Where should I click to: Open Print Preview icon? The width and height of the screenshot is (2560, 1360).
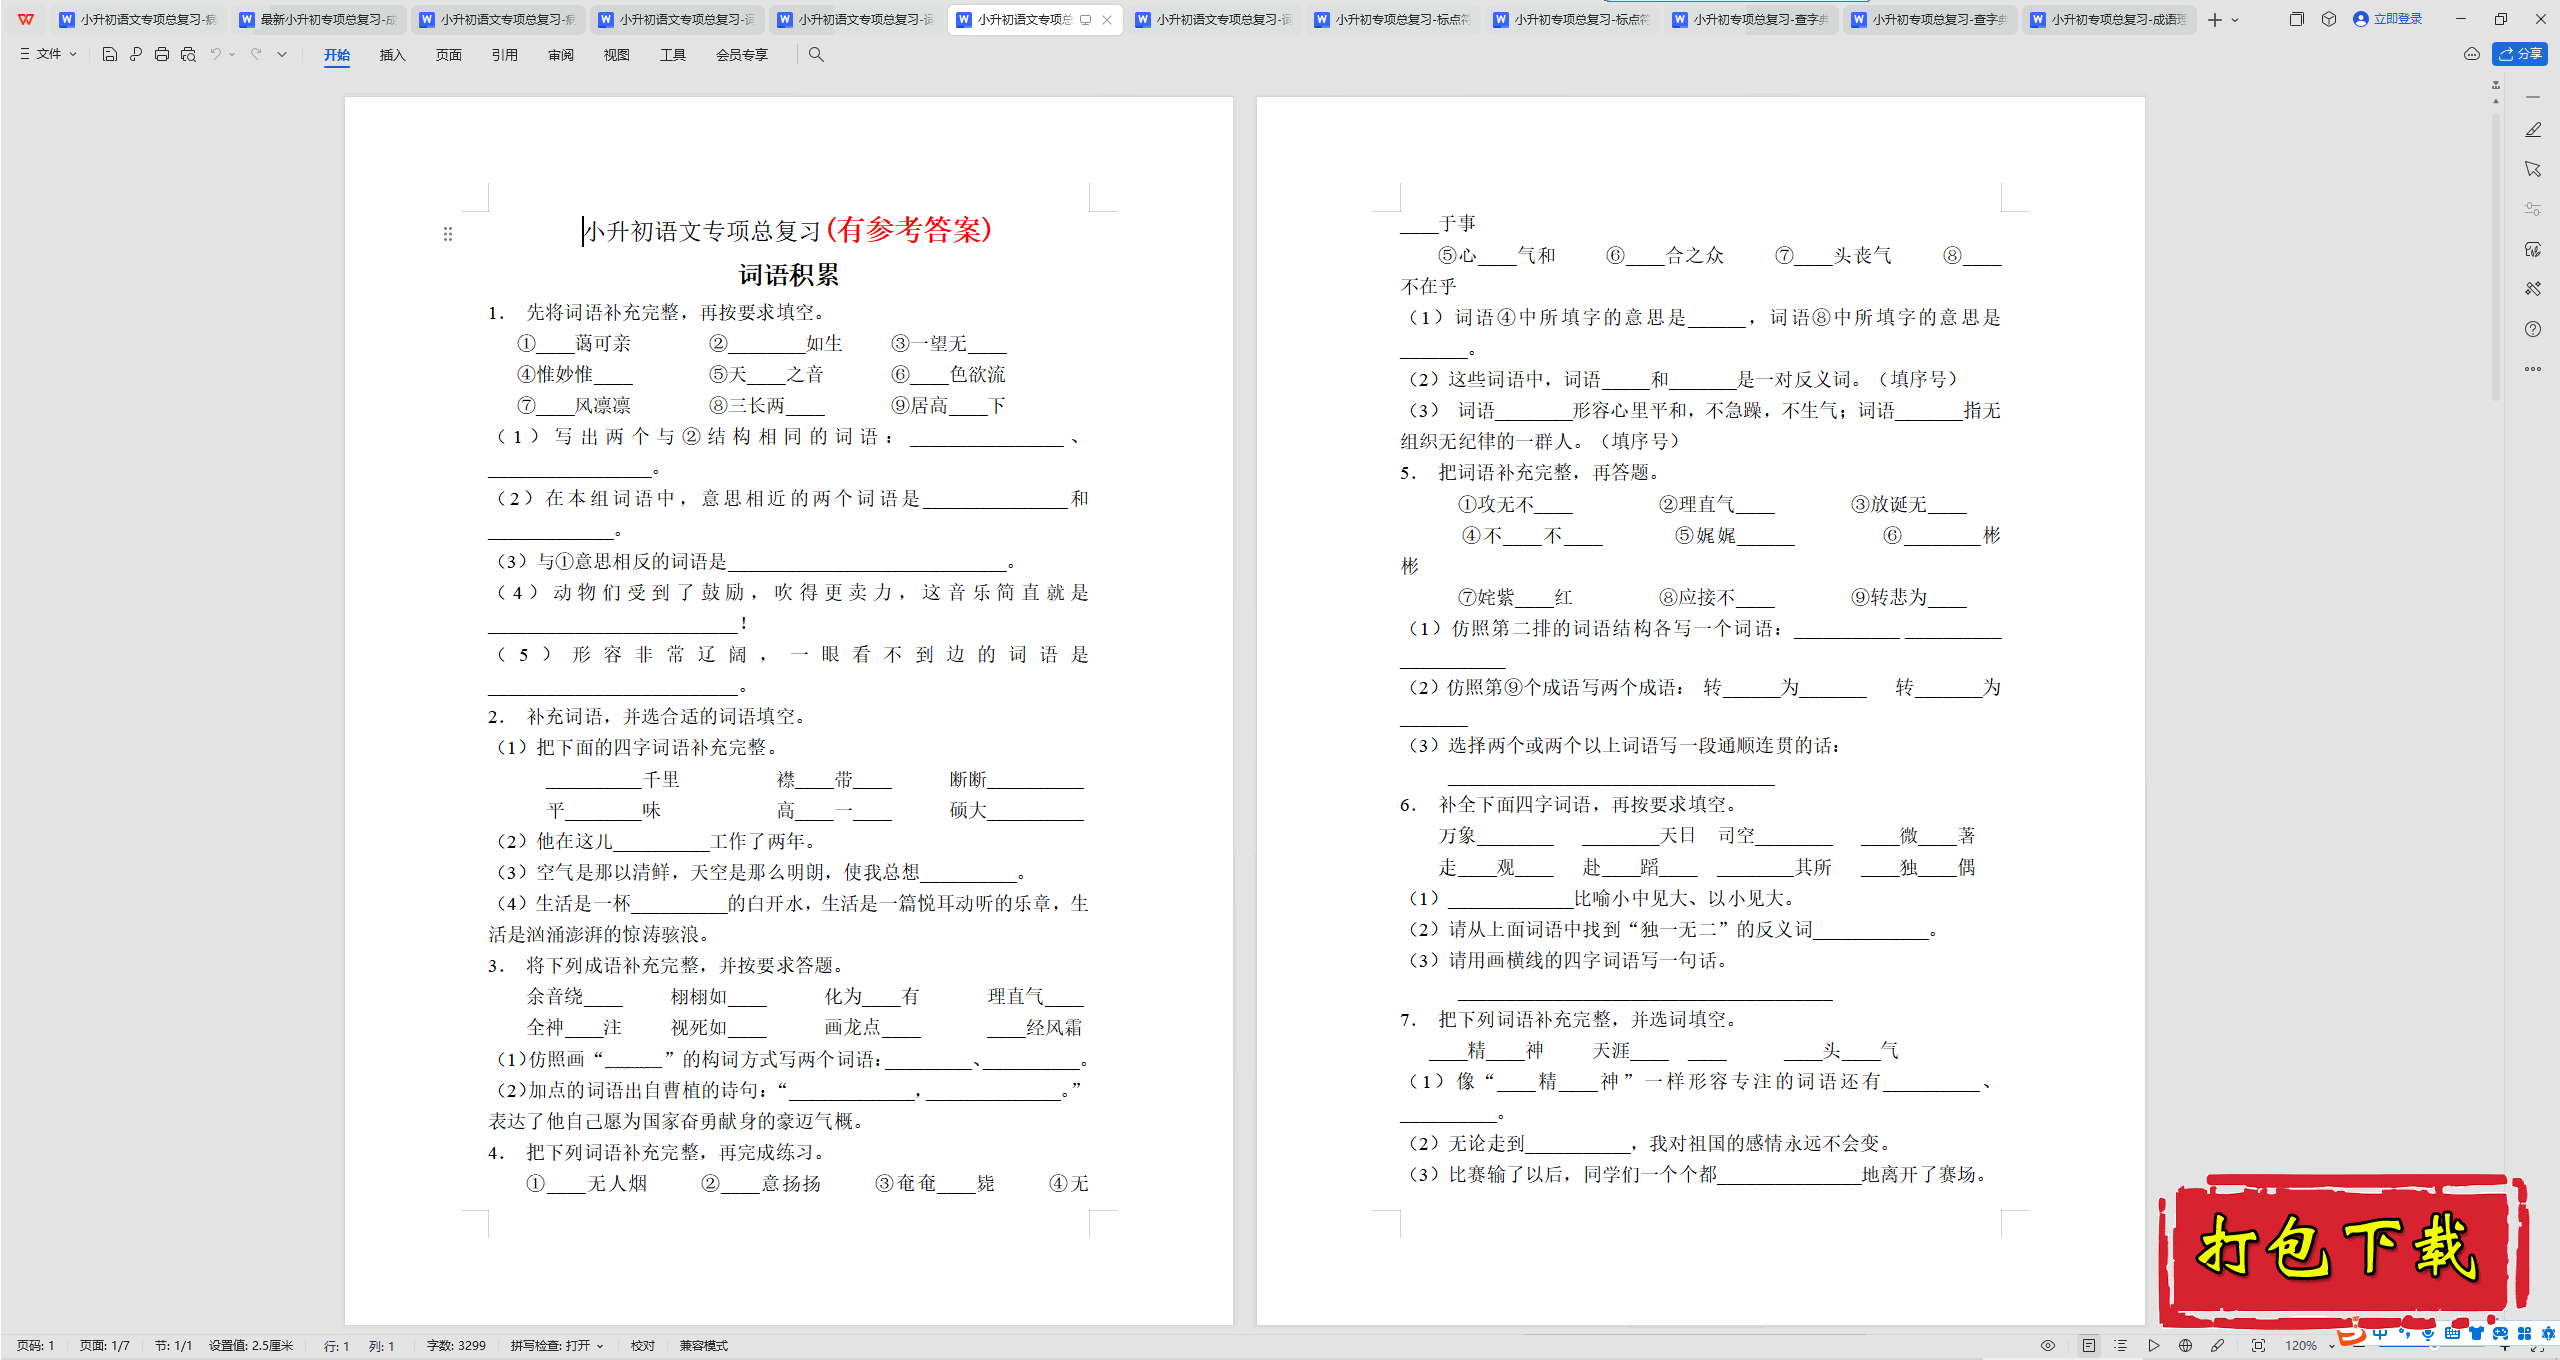point(188,54)
